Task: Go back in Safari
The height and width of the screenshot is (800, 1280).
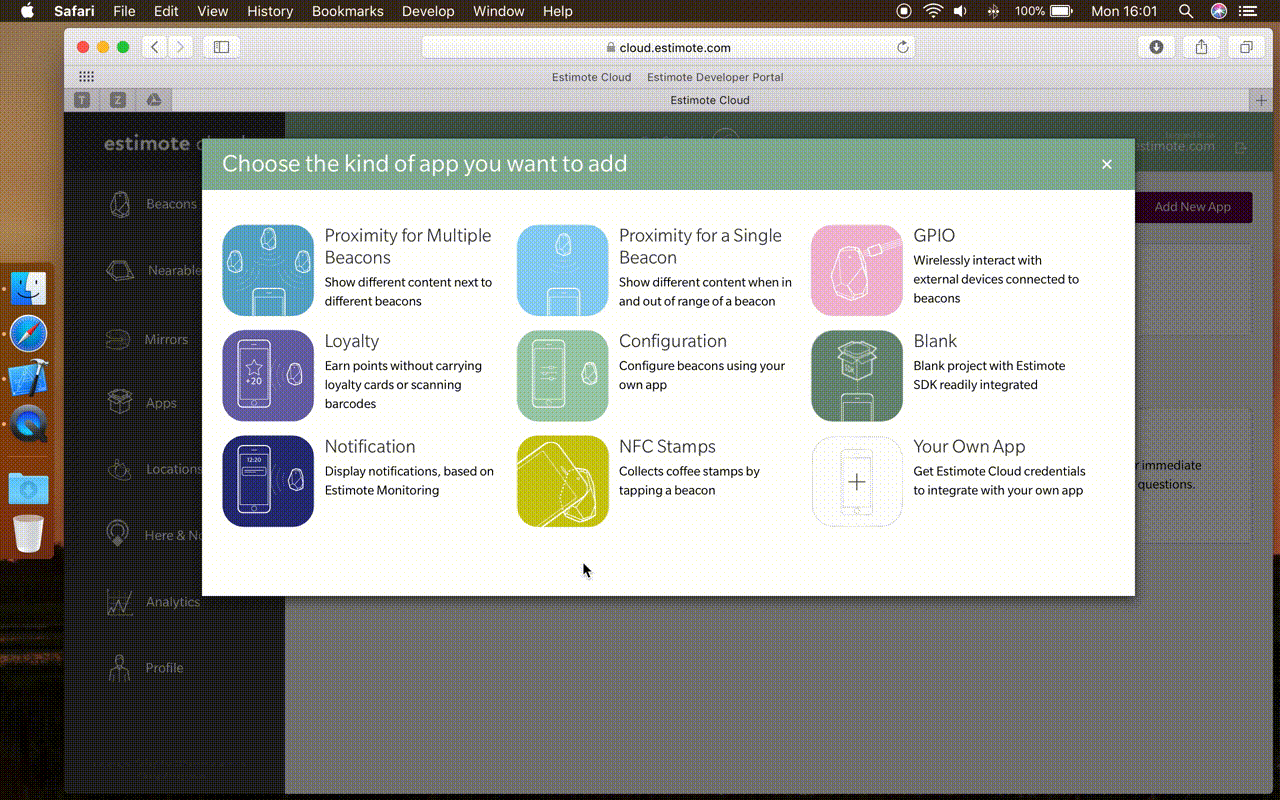Action: [154, 47]
